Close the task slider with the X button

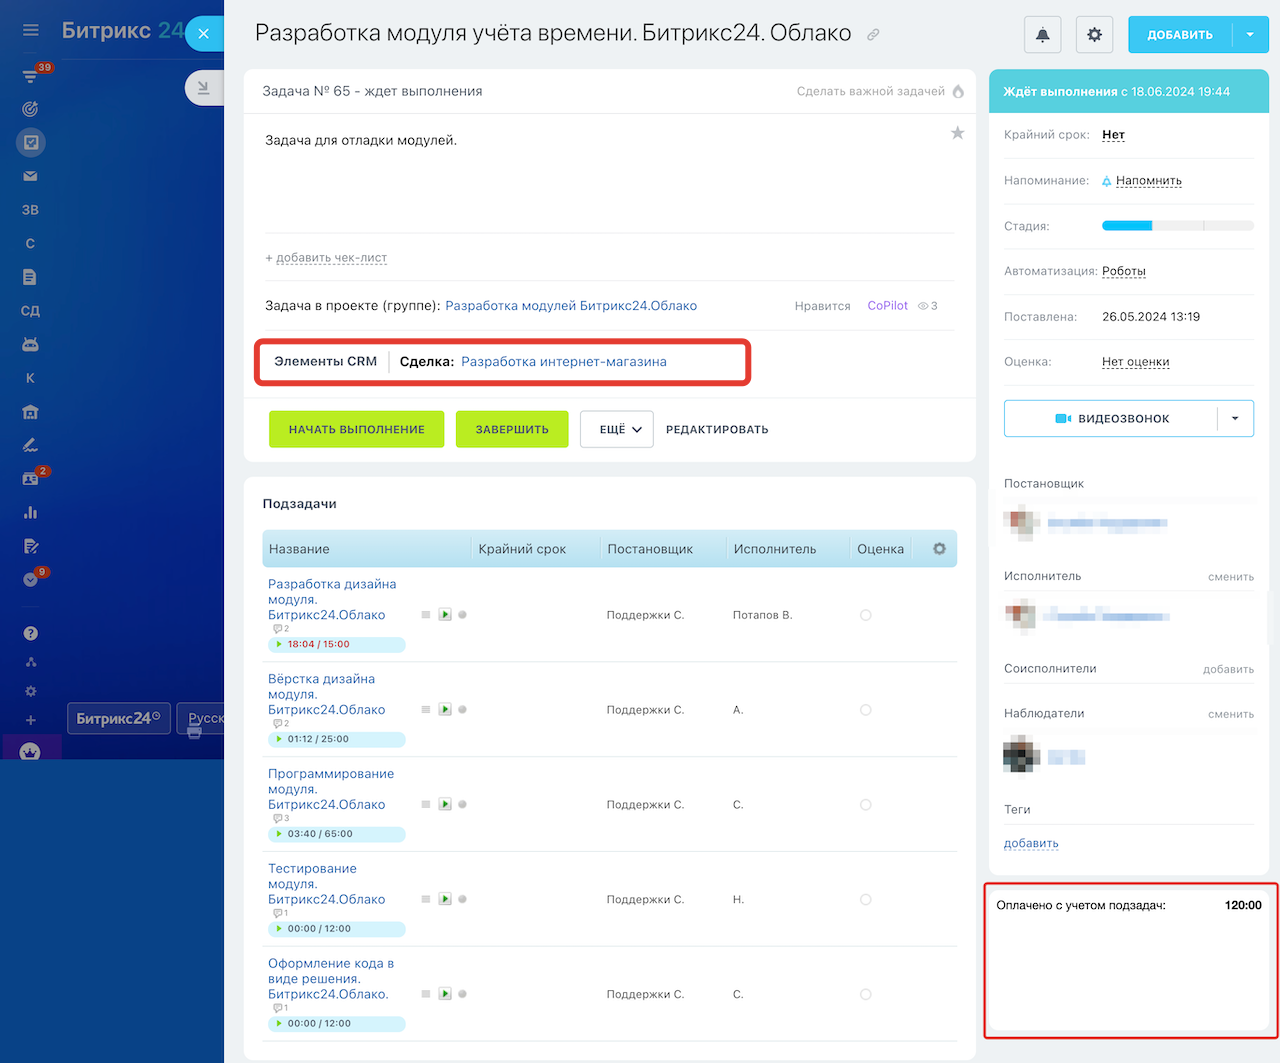pyautogui.click(x=204, y=34)
